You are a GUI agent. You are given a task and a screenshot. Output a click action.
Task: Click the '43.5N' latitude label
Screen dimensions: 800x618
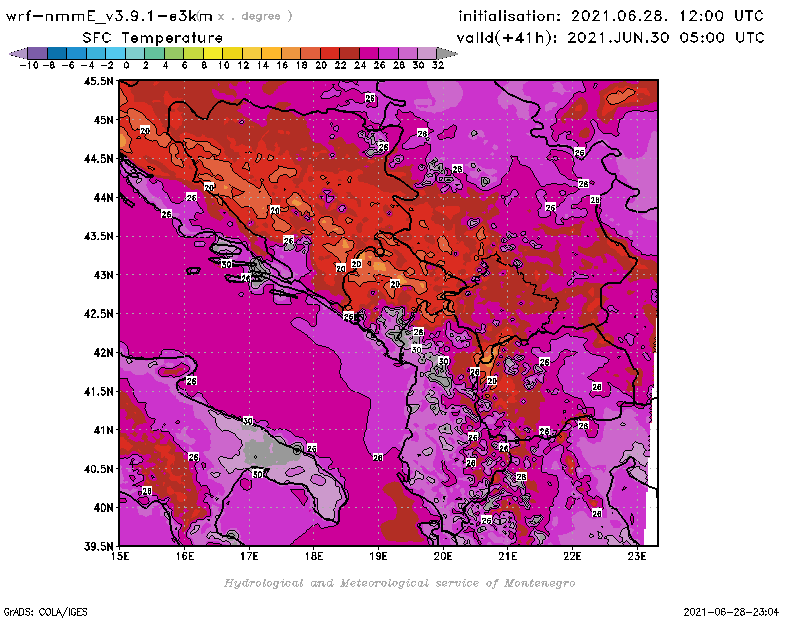98,236
